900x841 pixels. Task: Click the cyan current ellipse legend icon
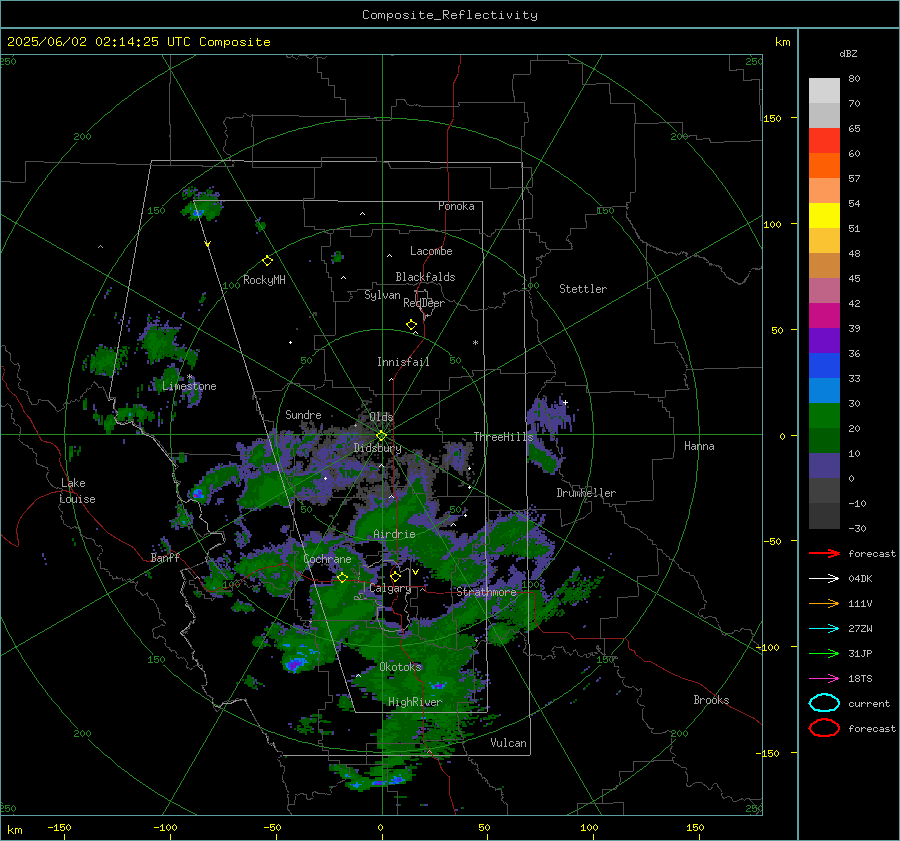click(824, 703)
